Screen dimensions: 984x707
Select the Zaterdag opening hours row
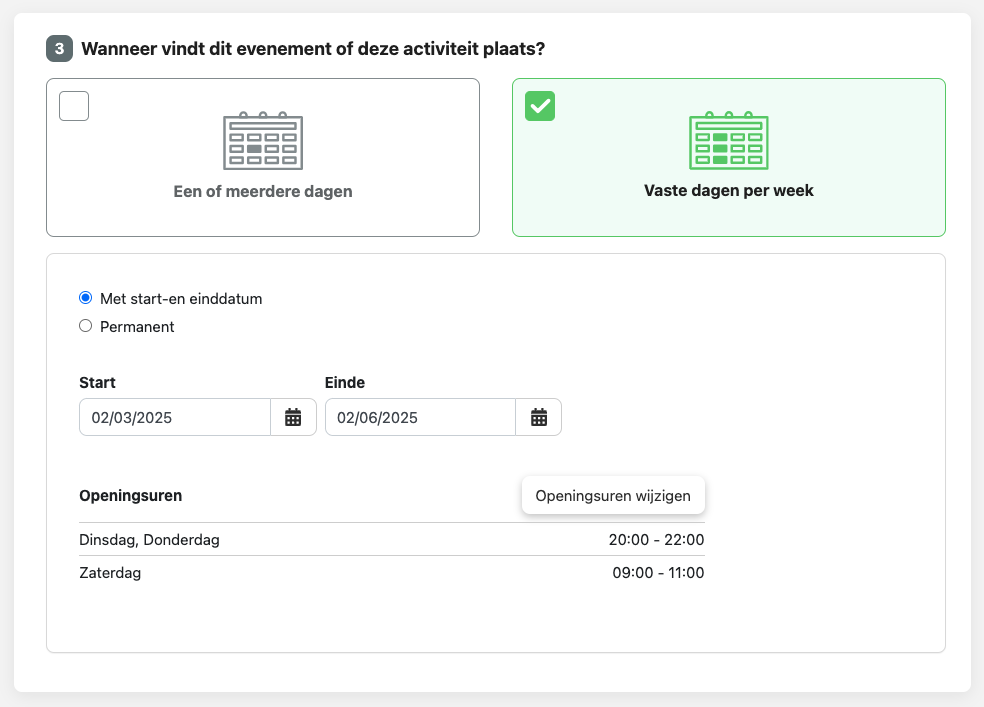click(x=110, y=573)
